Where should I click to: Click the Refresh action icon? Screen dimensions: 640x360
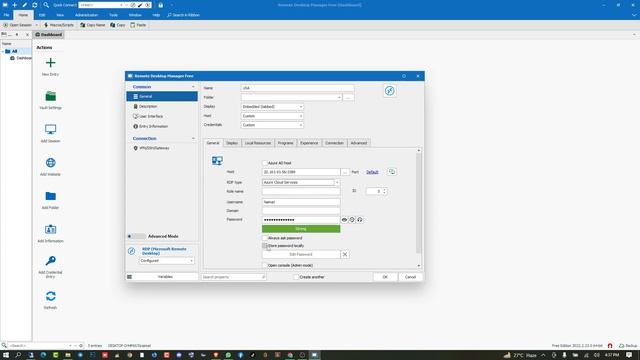click(x=50, y=296)
